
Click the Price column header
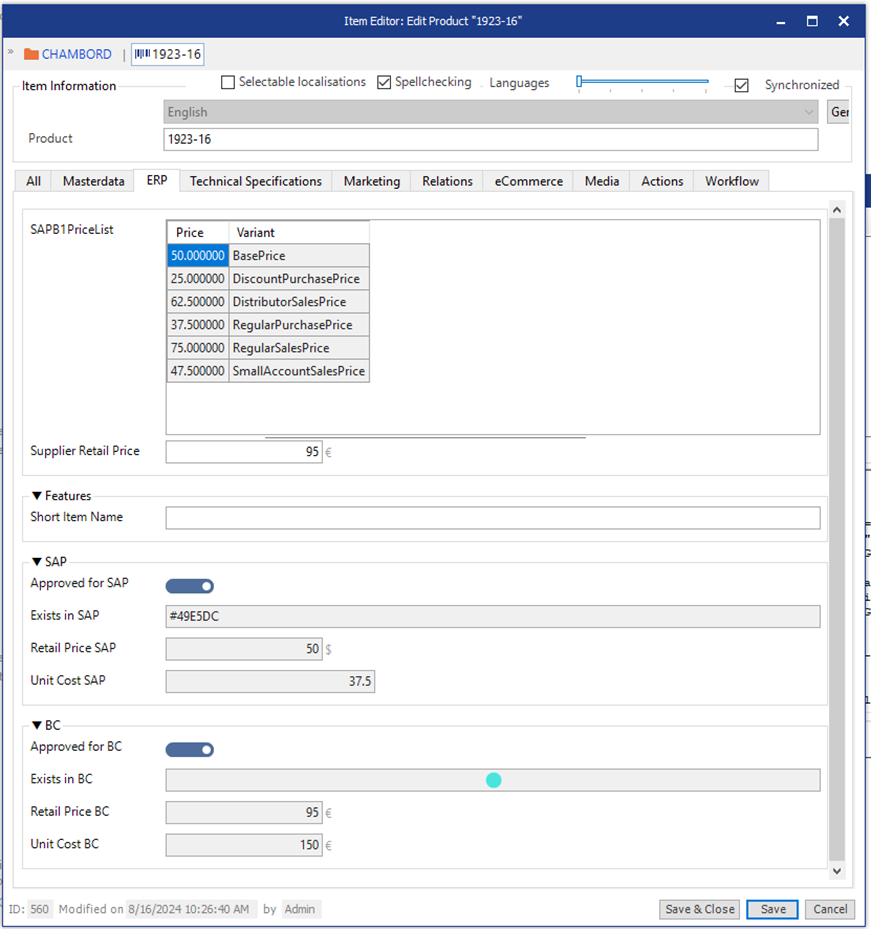[x=198, y=232]
